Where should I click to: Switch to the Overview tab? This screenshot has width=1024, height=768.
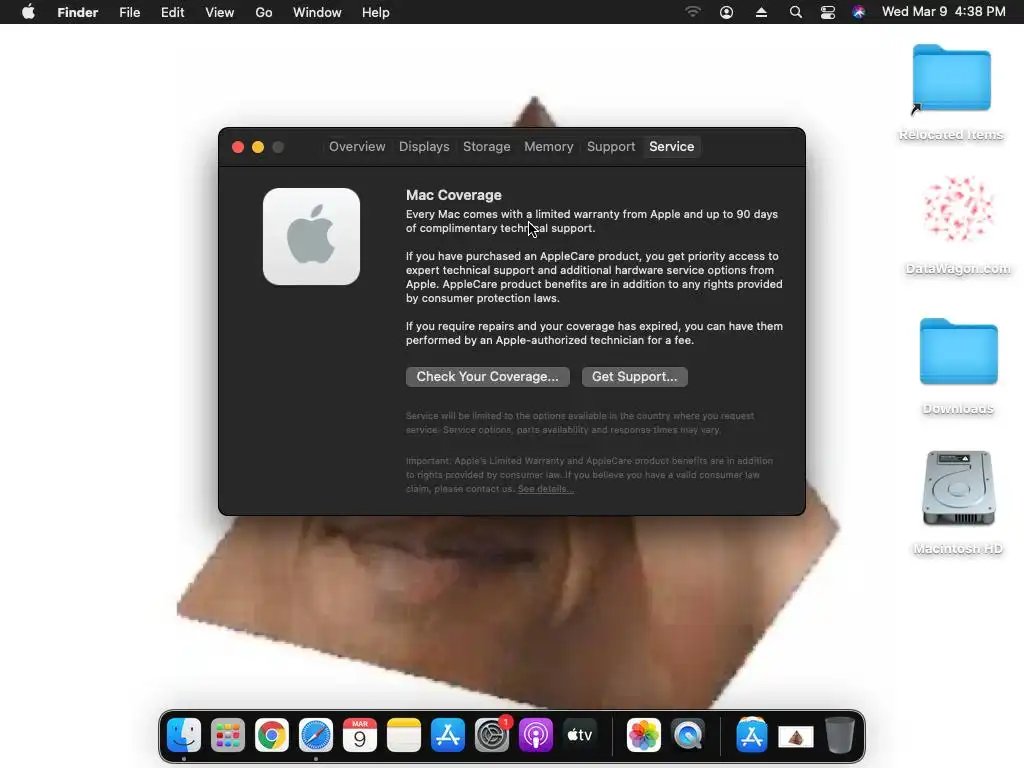[x=357, y=146]
